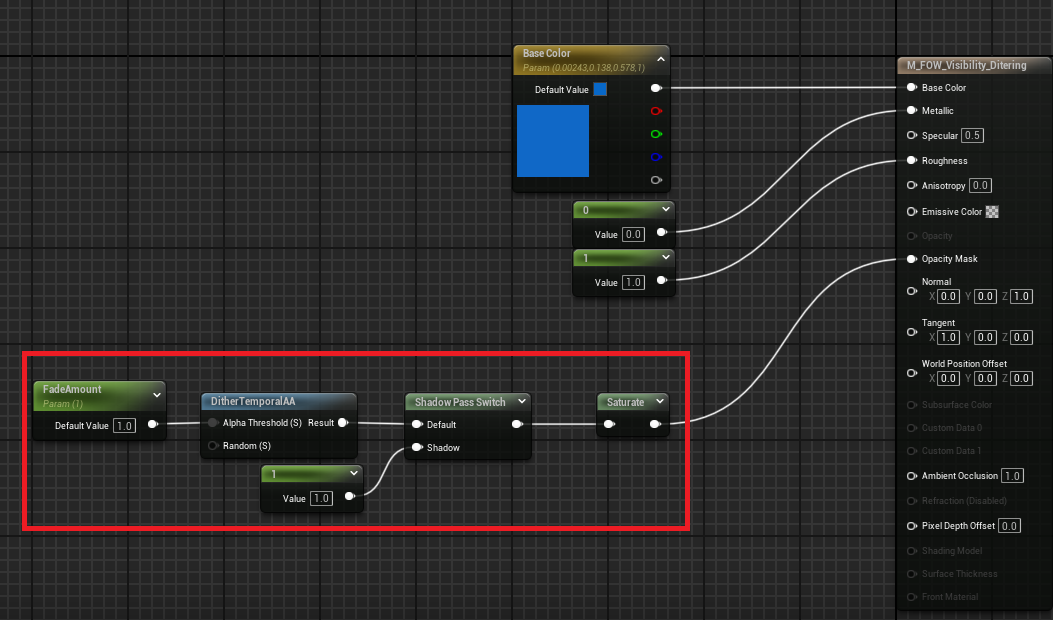
Task: Click the output pin of constant 0 node
Action: coord(661,232)
